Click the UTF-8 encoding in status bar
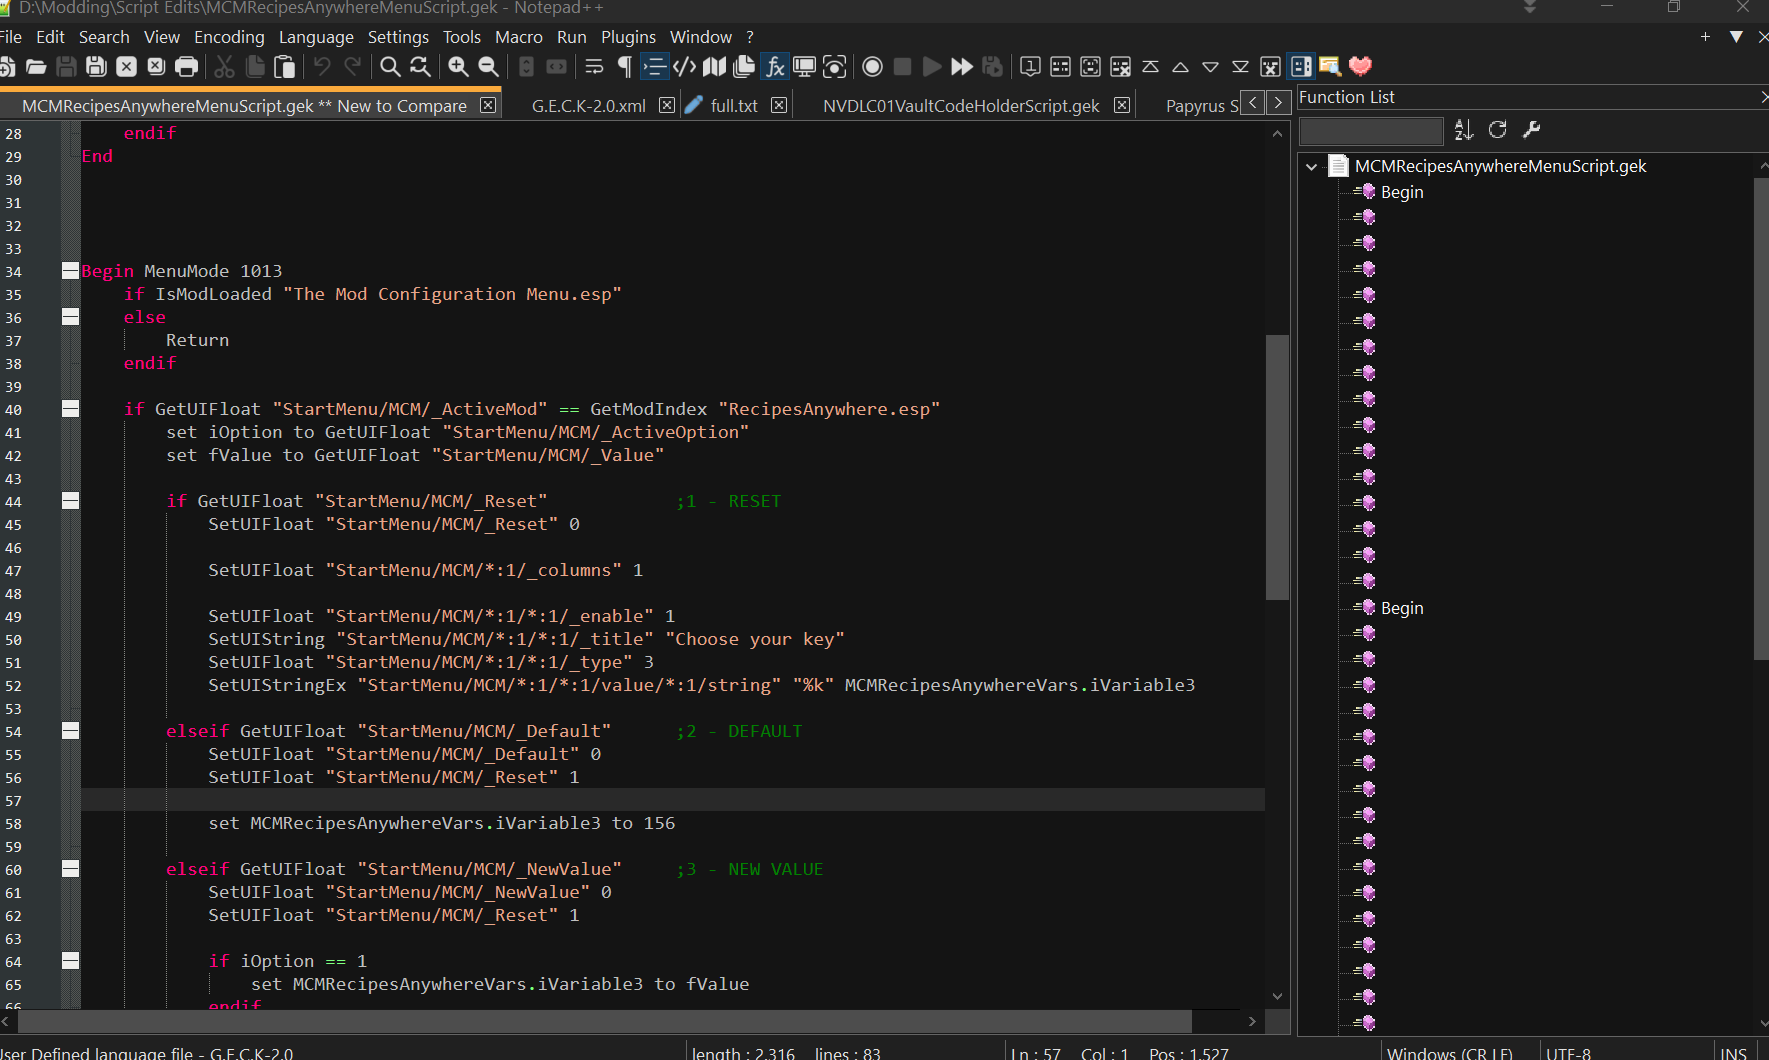This screenshot has height=1060, width=1769. point(1568,1053)
